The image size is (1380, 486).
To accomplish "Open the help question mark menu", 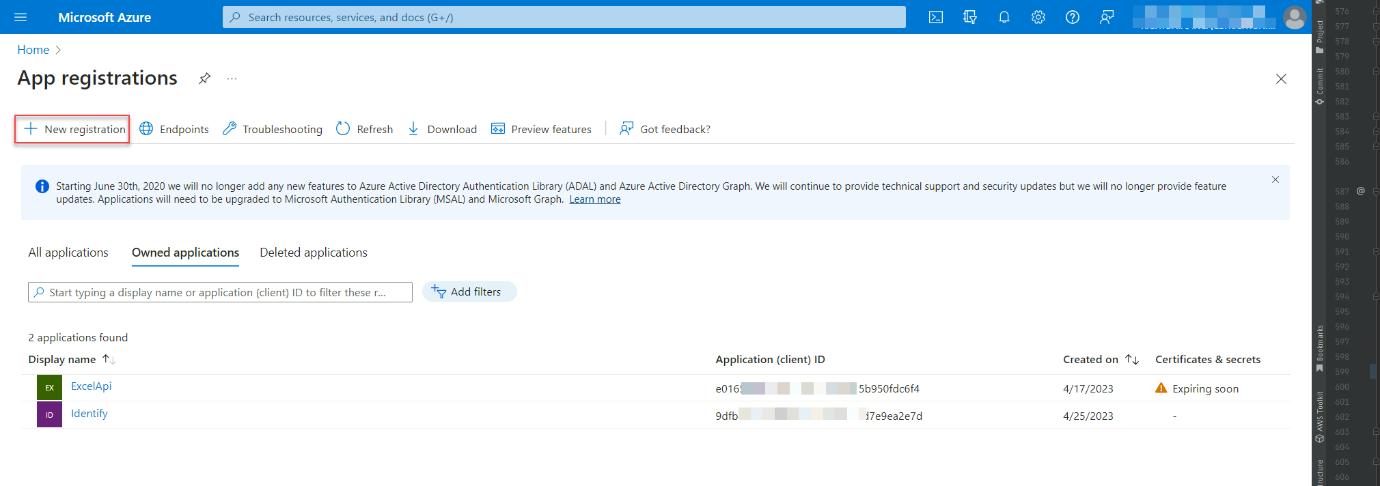I will coord(1072,17).
